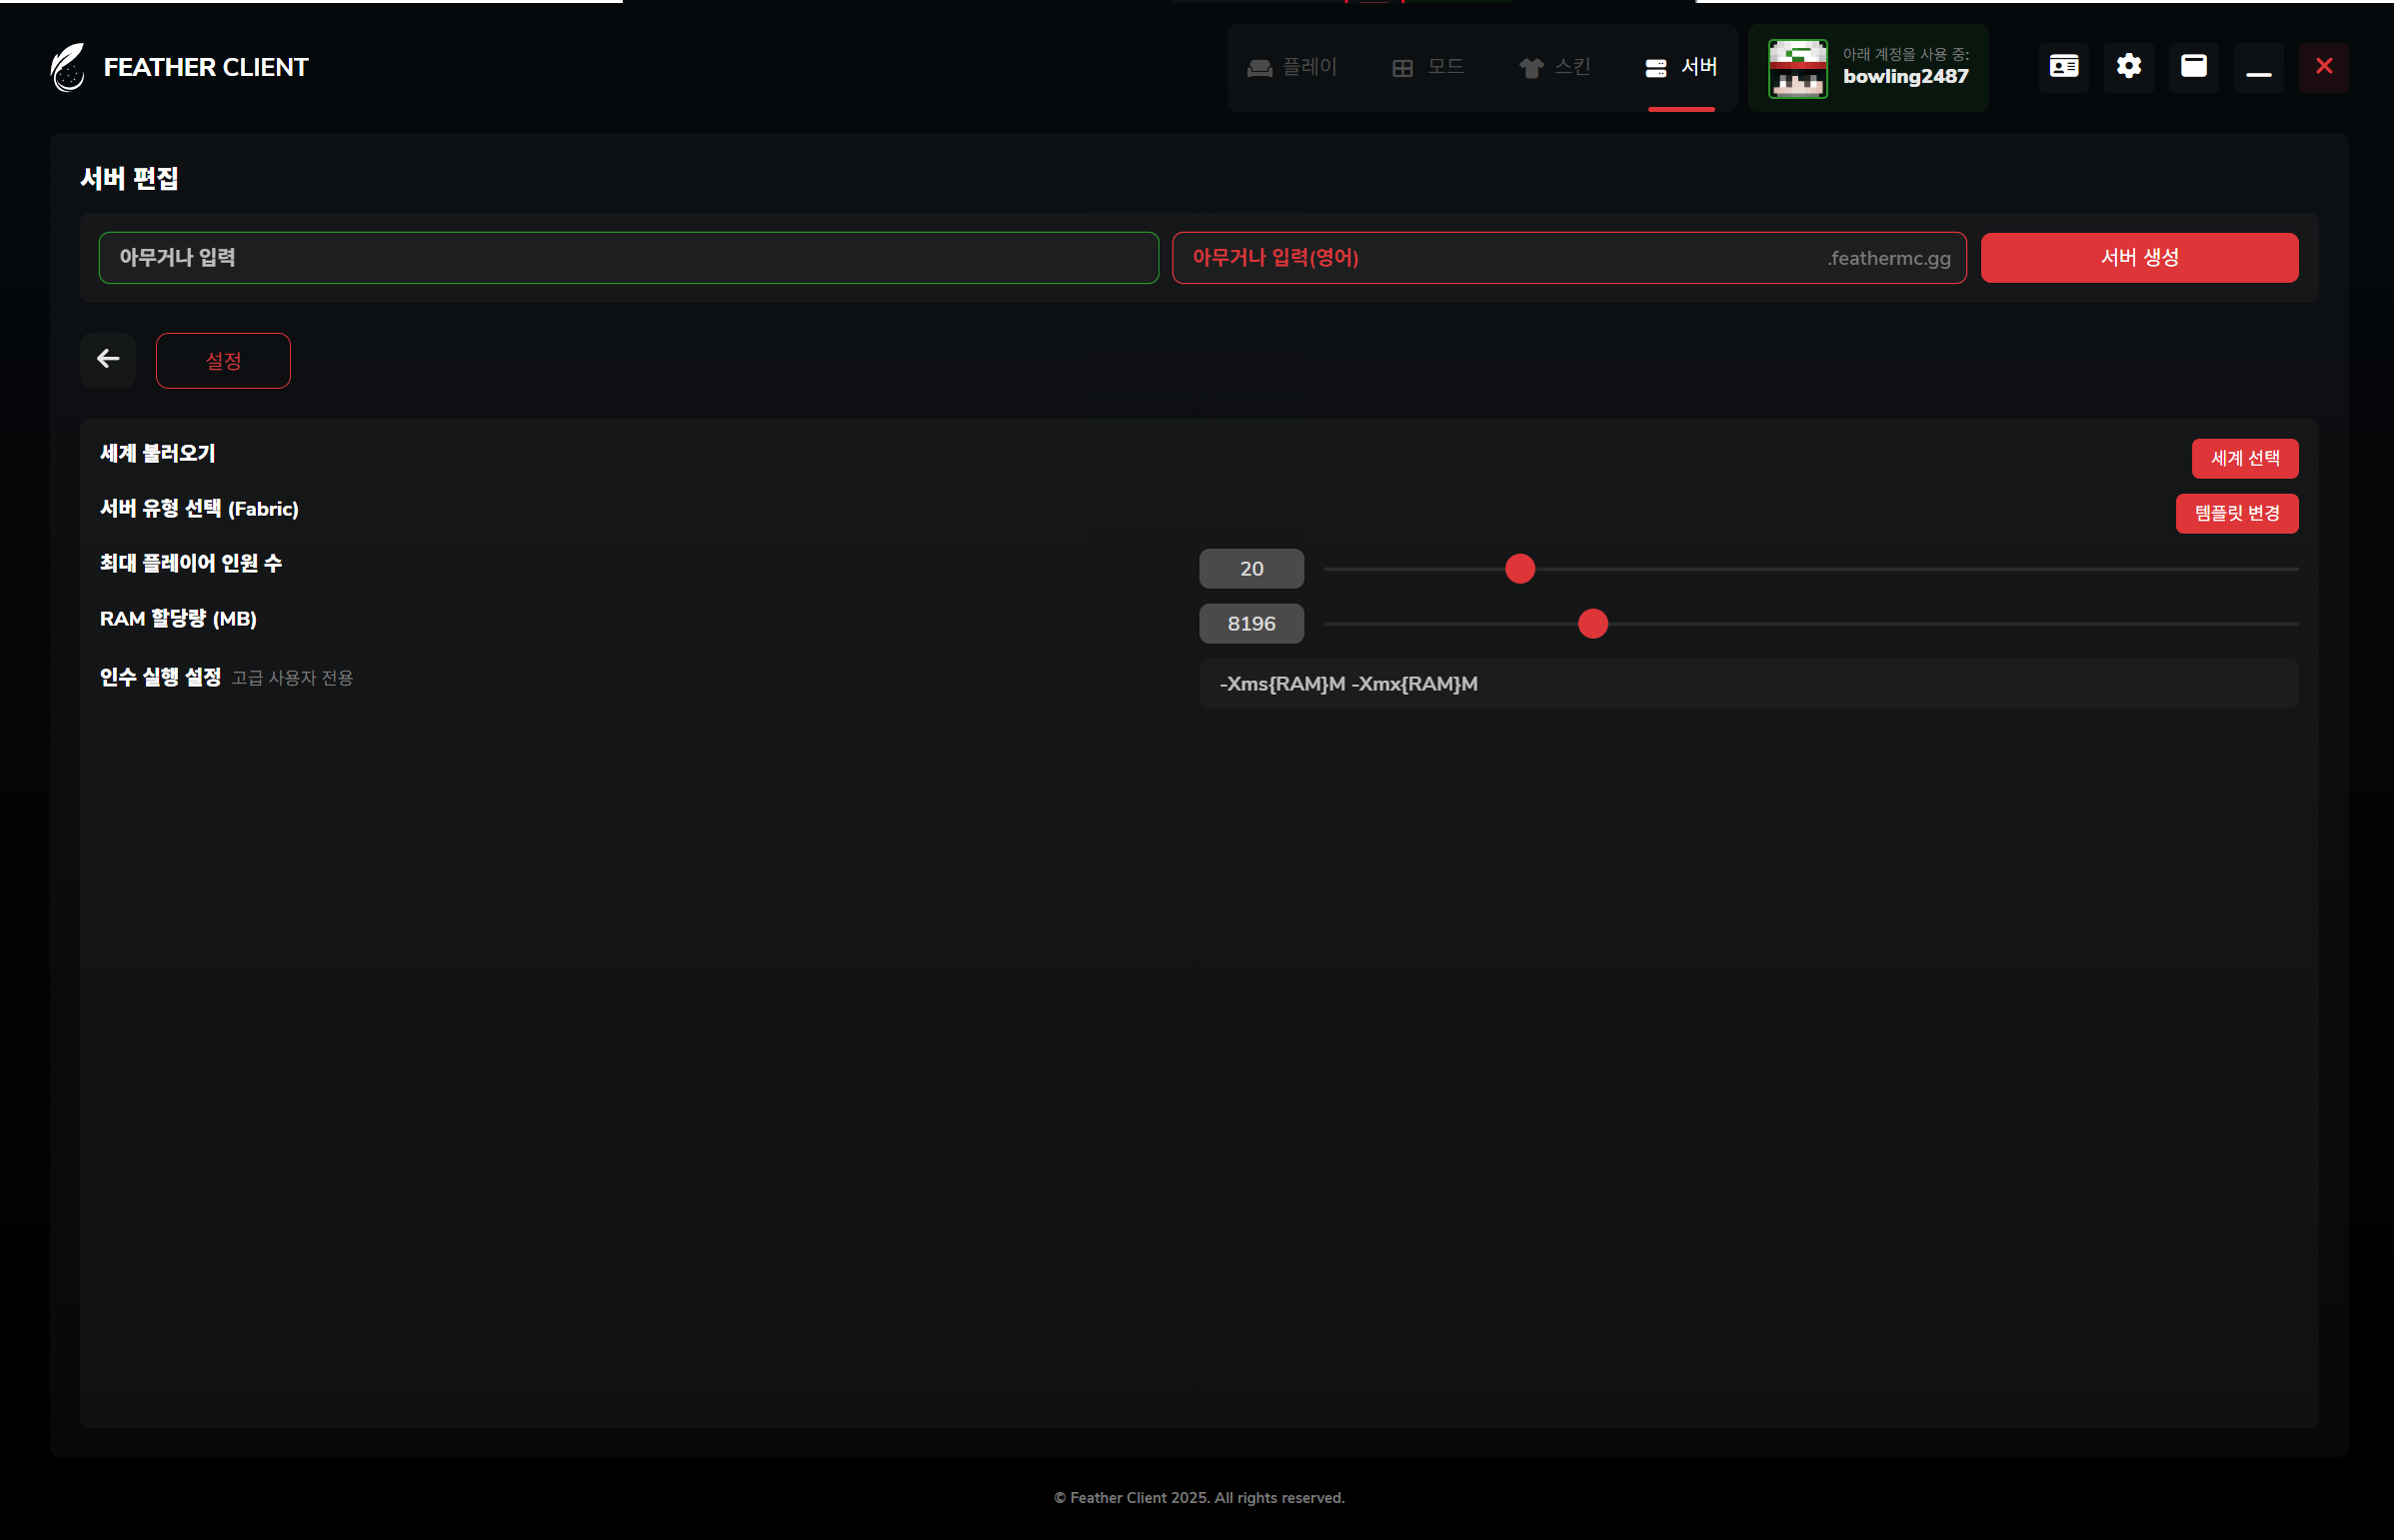Open settings via the gear icon
Viewport: 2394px width, 1540px height.
[2129, 67]
